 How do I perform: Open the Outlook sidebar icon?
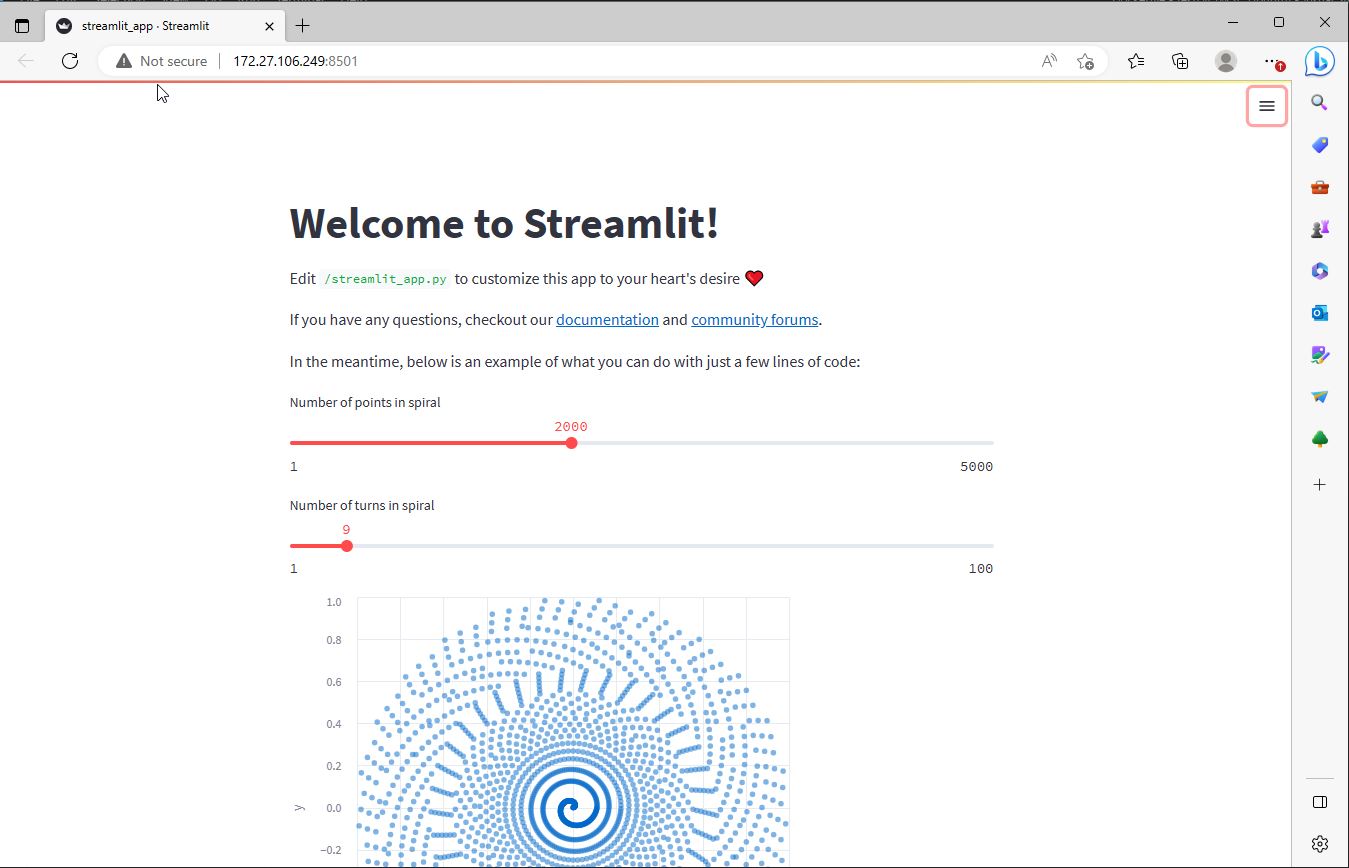pos(1319,313)
